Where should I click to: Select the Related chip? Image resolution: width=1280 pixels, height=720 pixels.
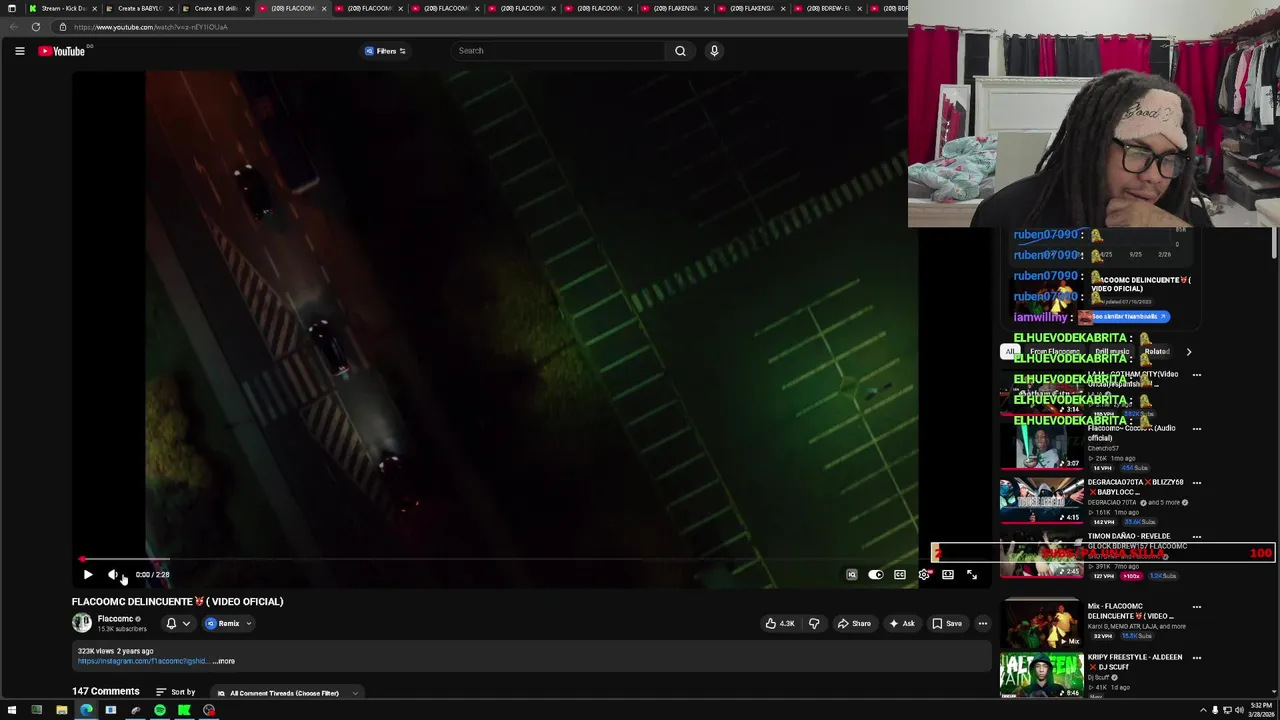pyautogui.click(x=1157, y=352)
